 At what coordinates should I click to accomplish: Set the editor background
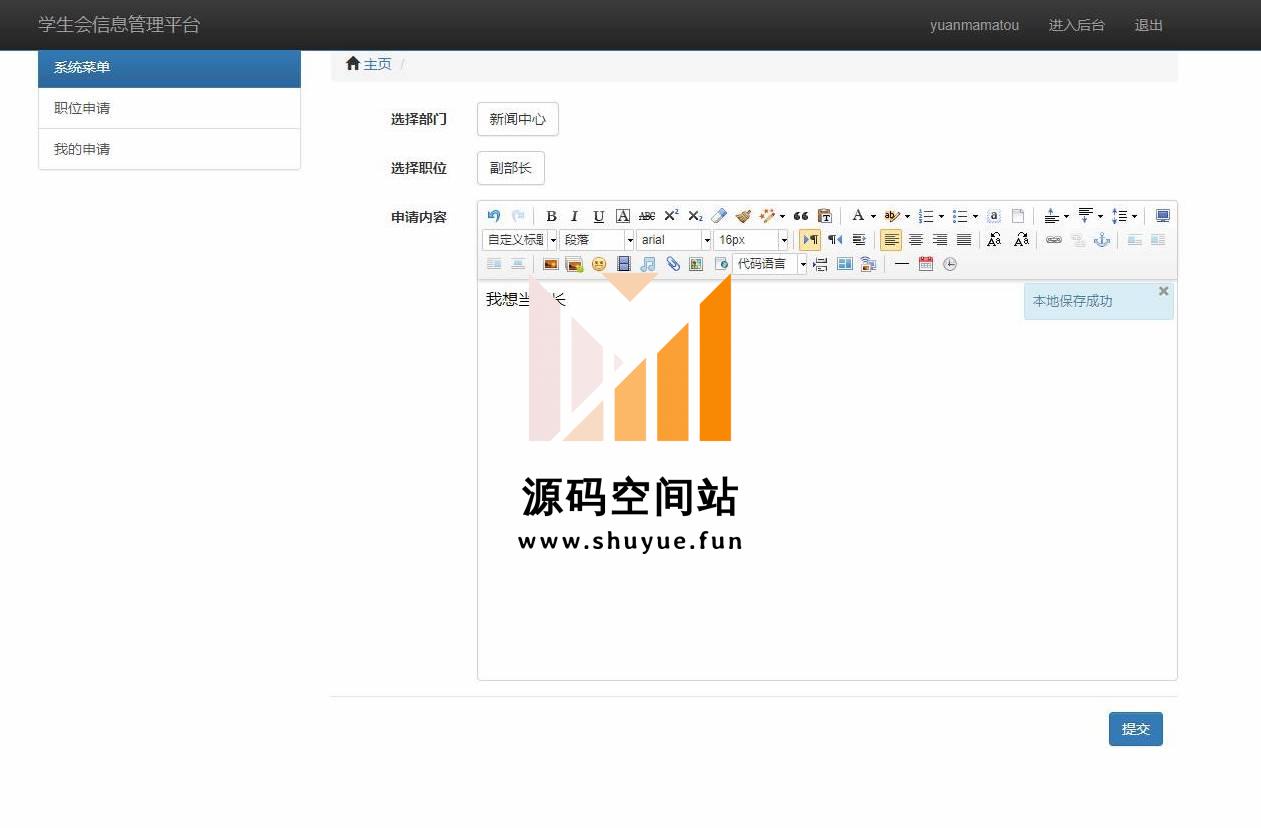[868, 264]
